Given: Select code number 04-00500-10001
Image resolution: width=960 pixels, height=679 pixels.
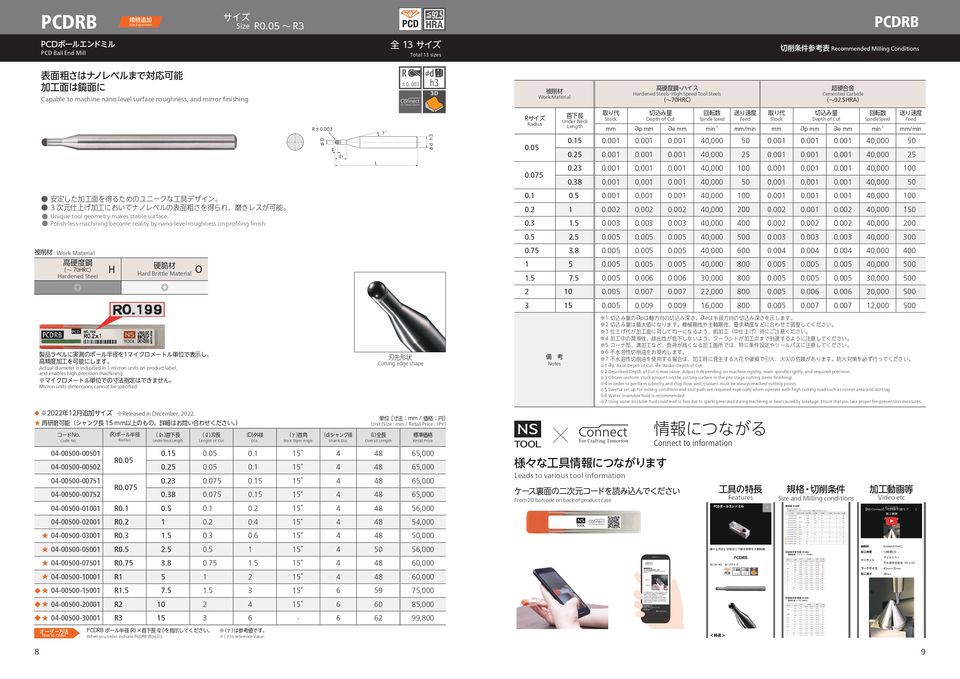Looking at the screenshot, I should (75, 577).
